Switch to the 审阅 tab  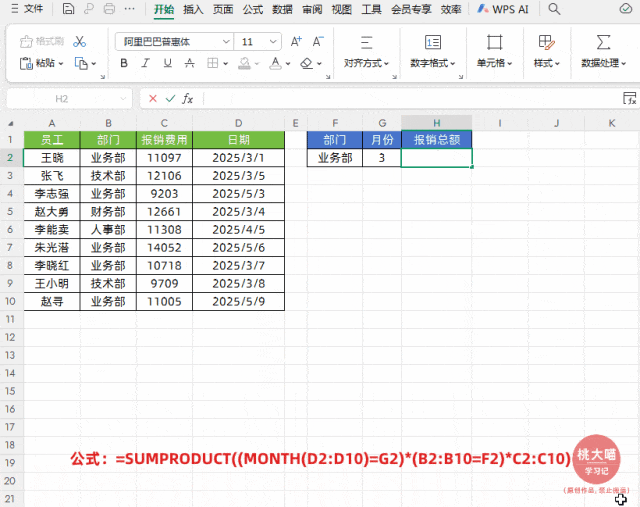pyautogui.click(x=312, y=9)
